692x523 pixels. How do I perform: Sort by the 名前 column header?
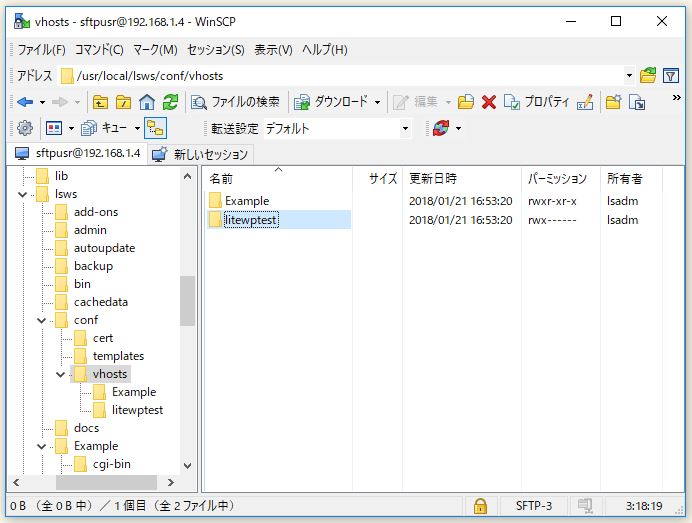pos(278,179)
